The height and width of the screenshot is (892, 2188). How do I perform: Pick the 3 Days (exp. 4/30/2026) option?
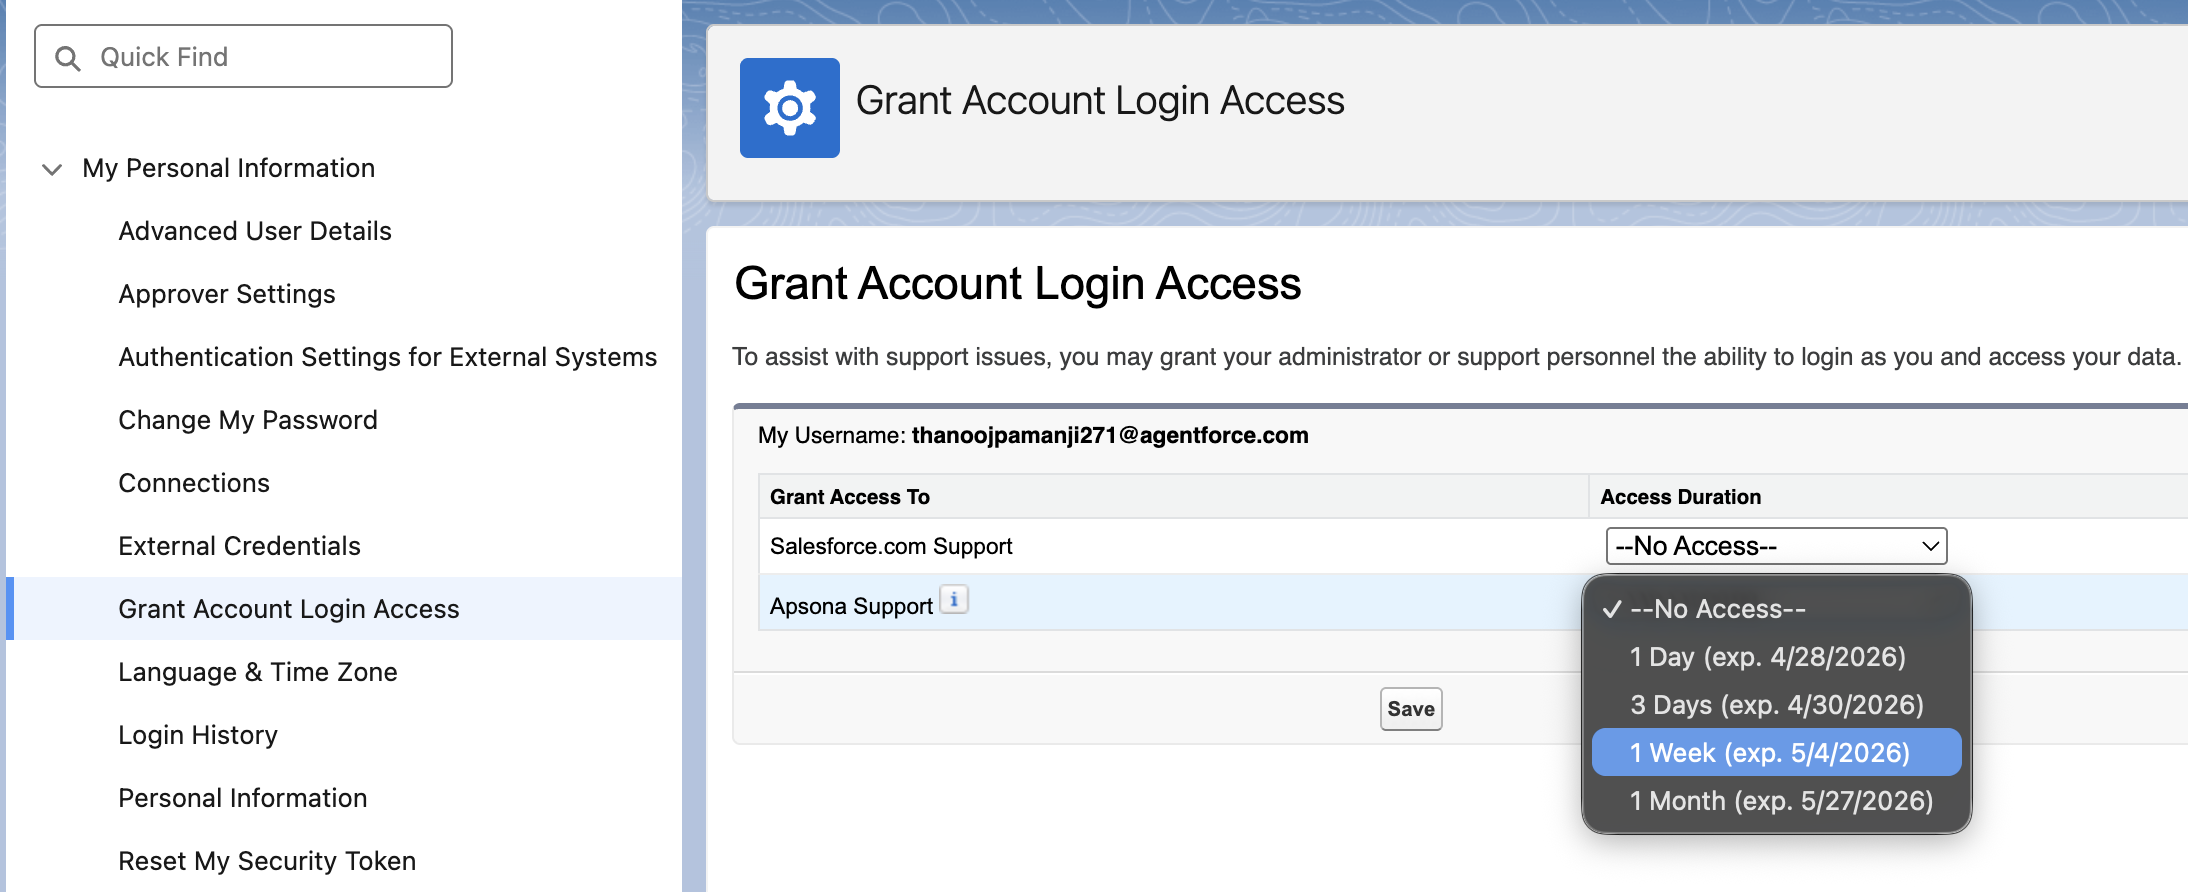tap(1776, 705)
